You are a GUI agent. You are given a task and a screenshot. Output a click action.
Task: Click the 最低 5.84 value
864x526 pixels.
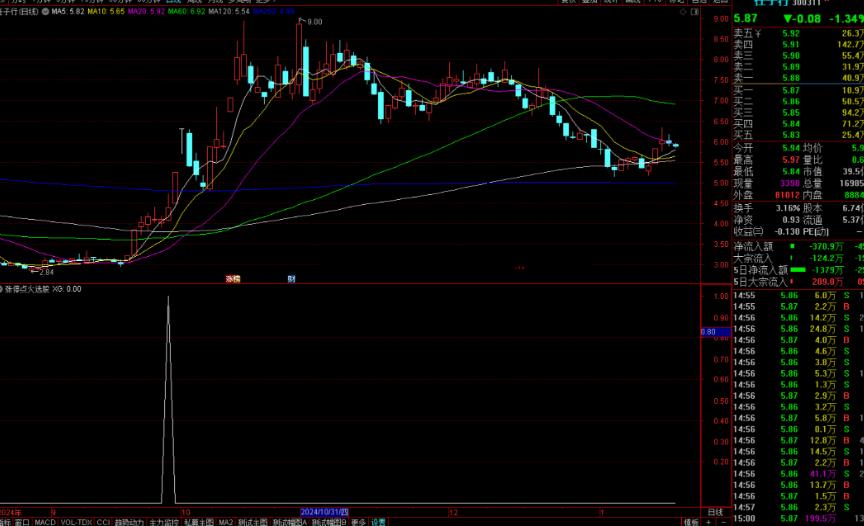[791, 171]
